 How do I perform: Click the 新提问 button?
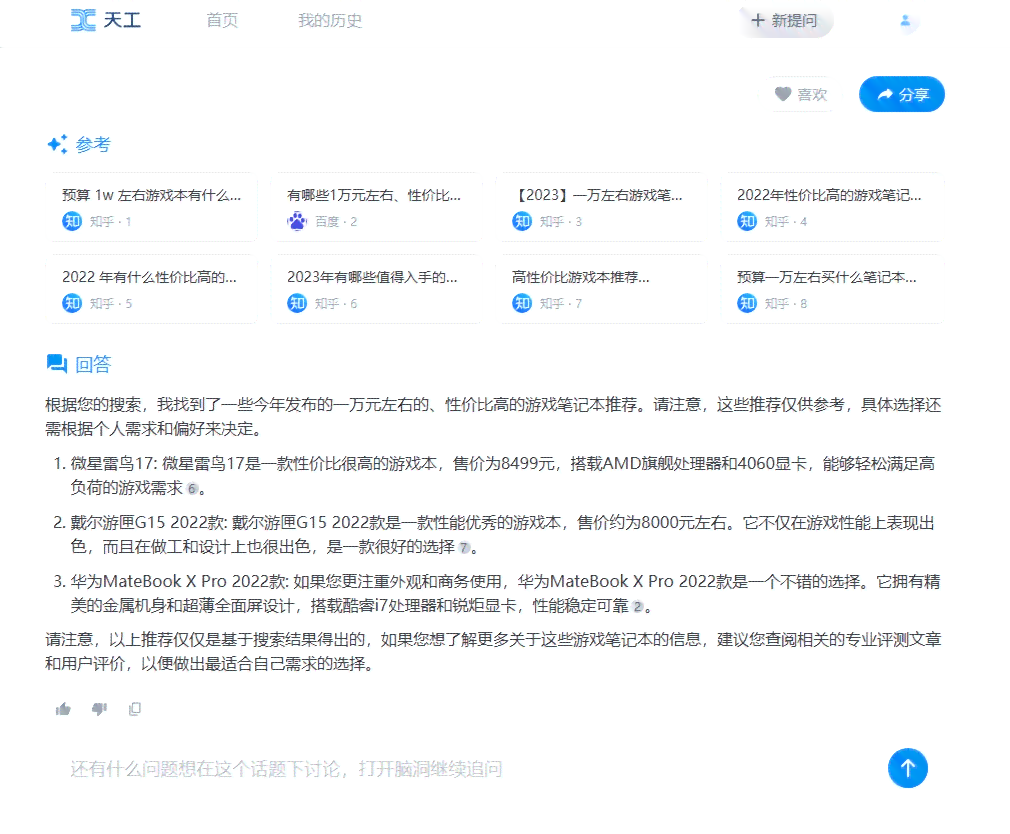785,21
